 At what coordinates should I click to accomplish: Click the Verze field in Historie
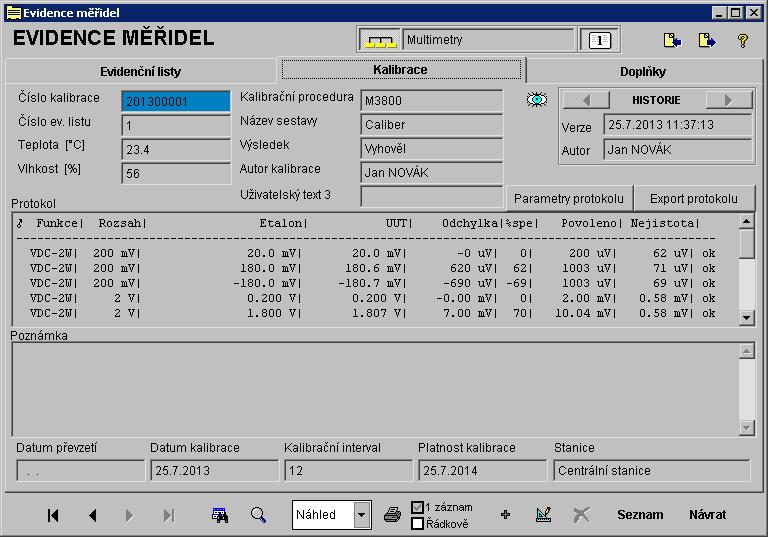coord(678,125)
